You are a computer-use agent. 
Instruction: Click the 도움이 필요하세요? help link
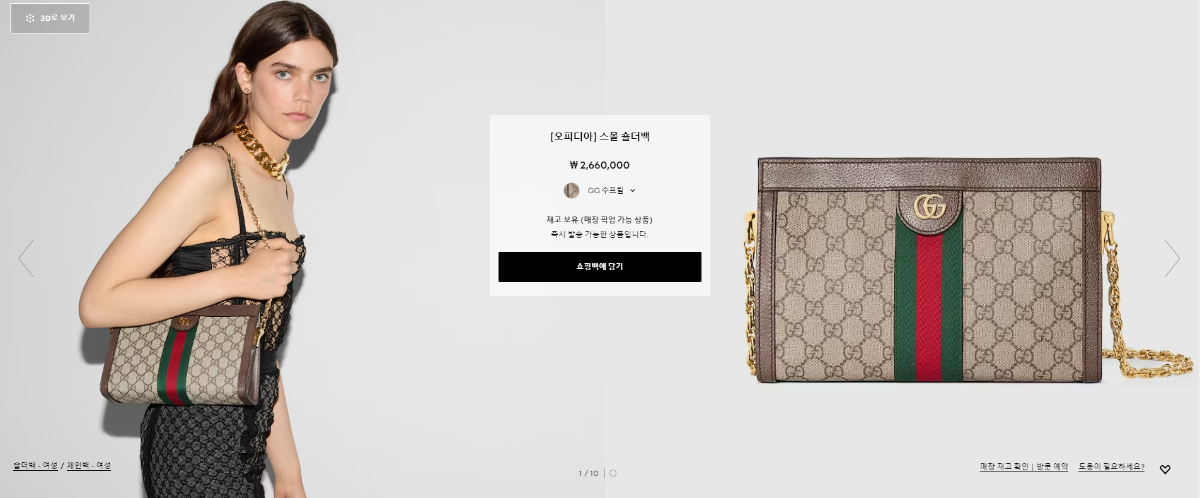[1114, 467]
